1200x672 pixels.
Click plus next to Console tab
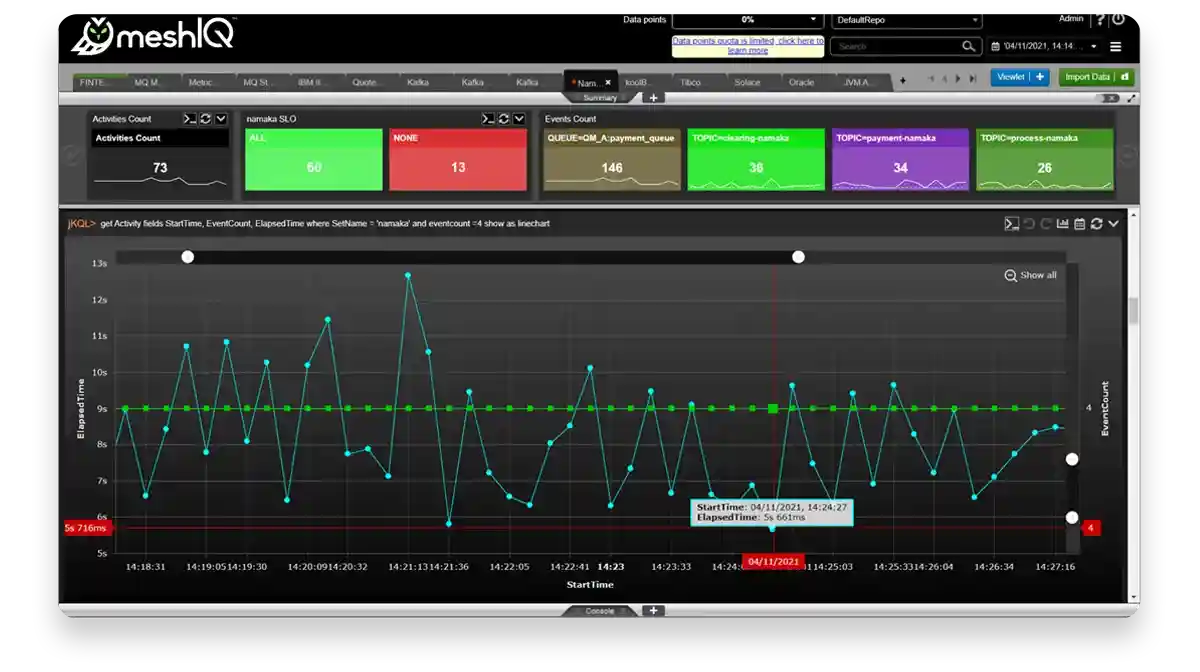653,611
